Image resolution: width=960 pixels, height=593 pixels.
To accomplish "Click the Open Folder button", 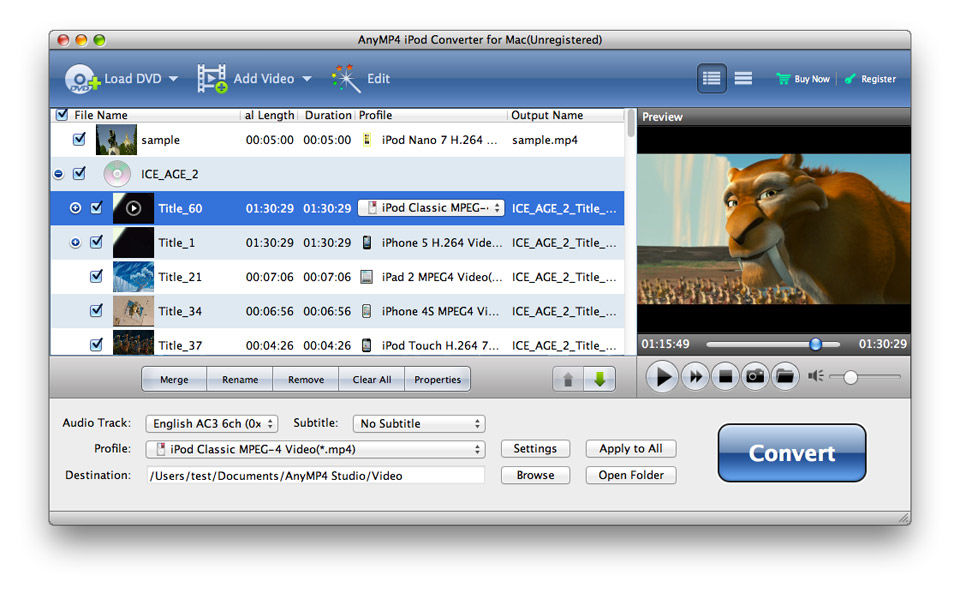I will pyautogui.click(x=631, y=475).
